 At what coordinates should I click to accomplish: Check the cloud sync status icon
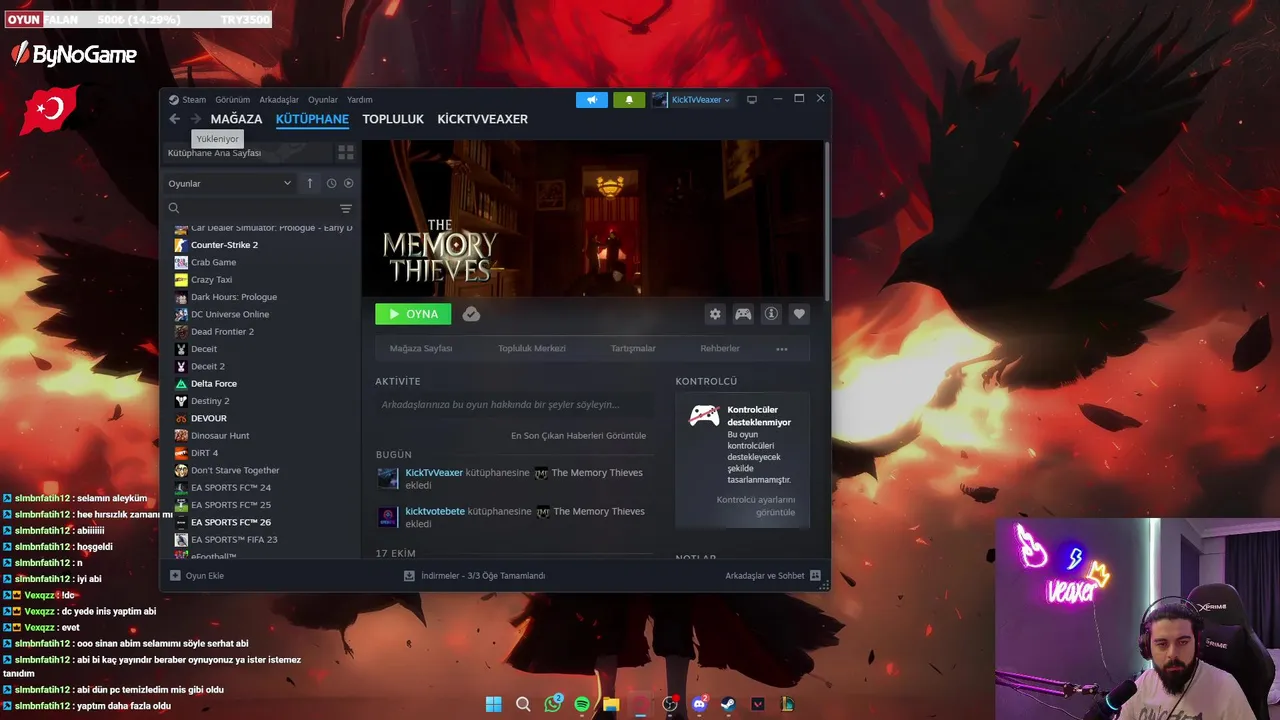click(x=471, y=314)
